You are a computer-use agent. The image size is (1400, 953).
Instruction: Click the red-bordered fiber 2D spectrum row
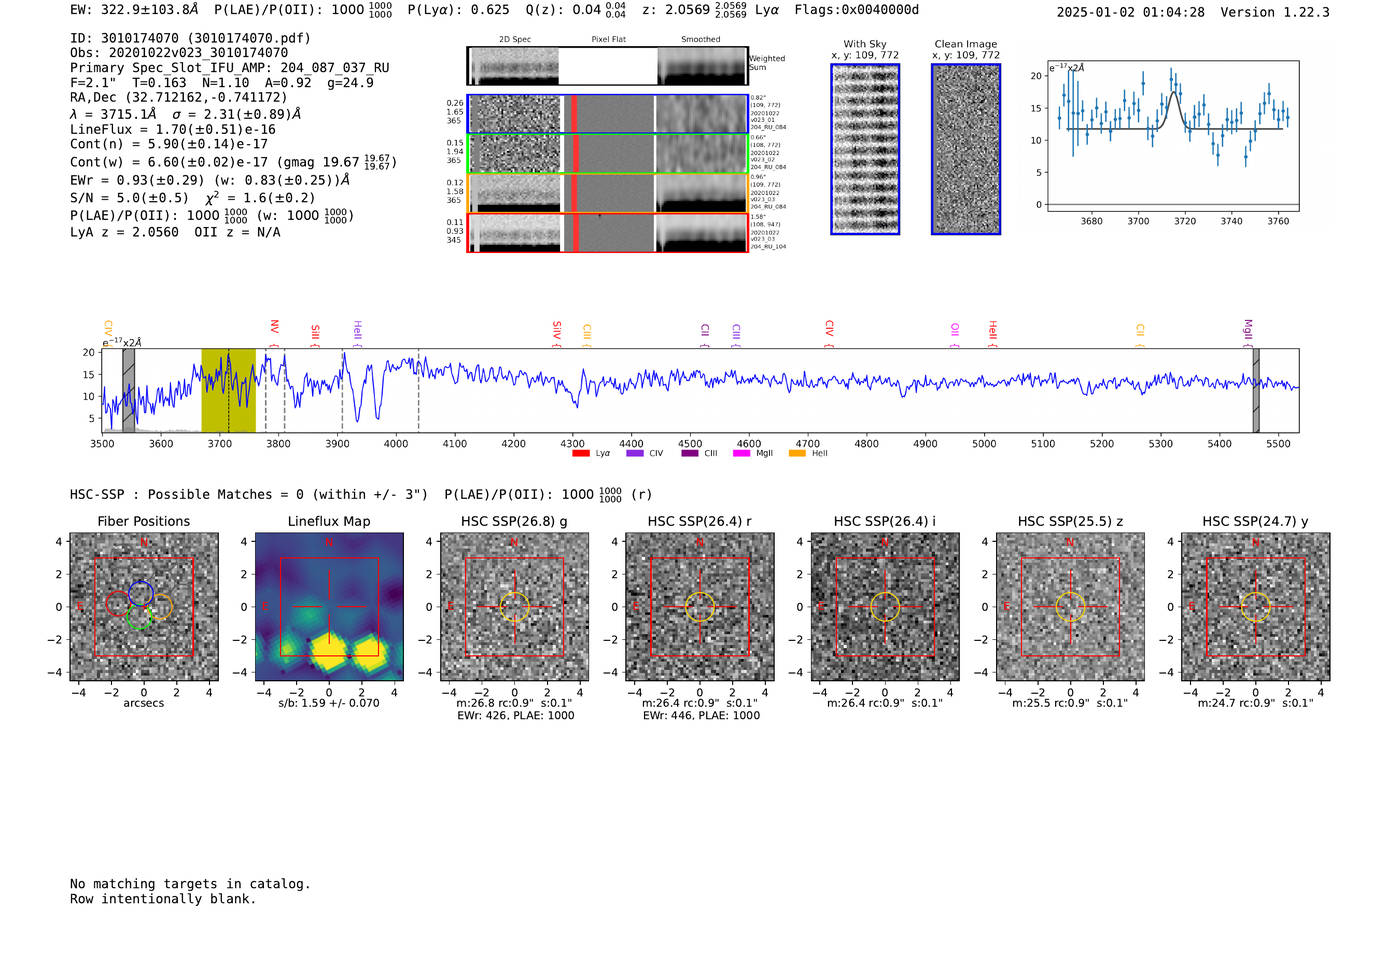(x=607, y=233)
